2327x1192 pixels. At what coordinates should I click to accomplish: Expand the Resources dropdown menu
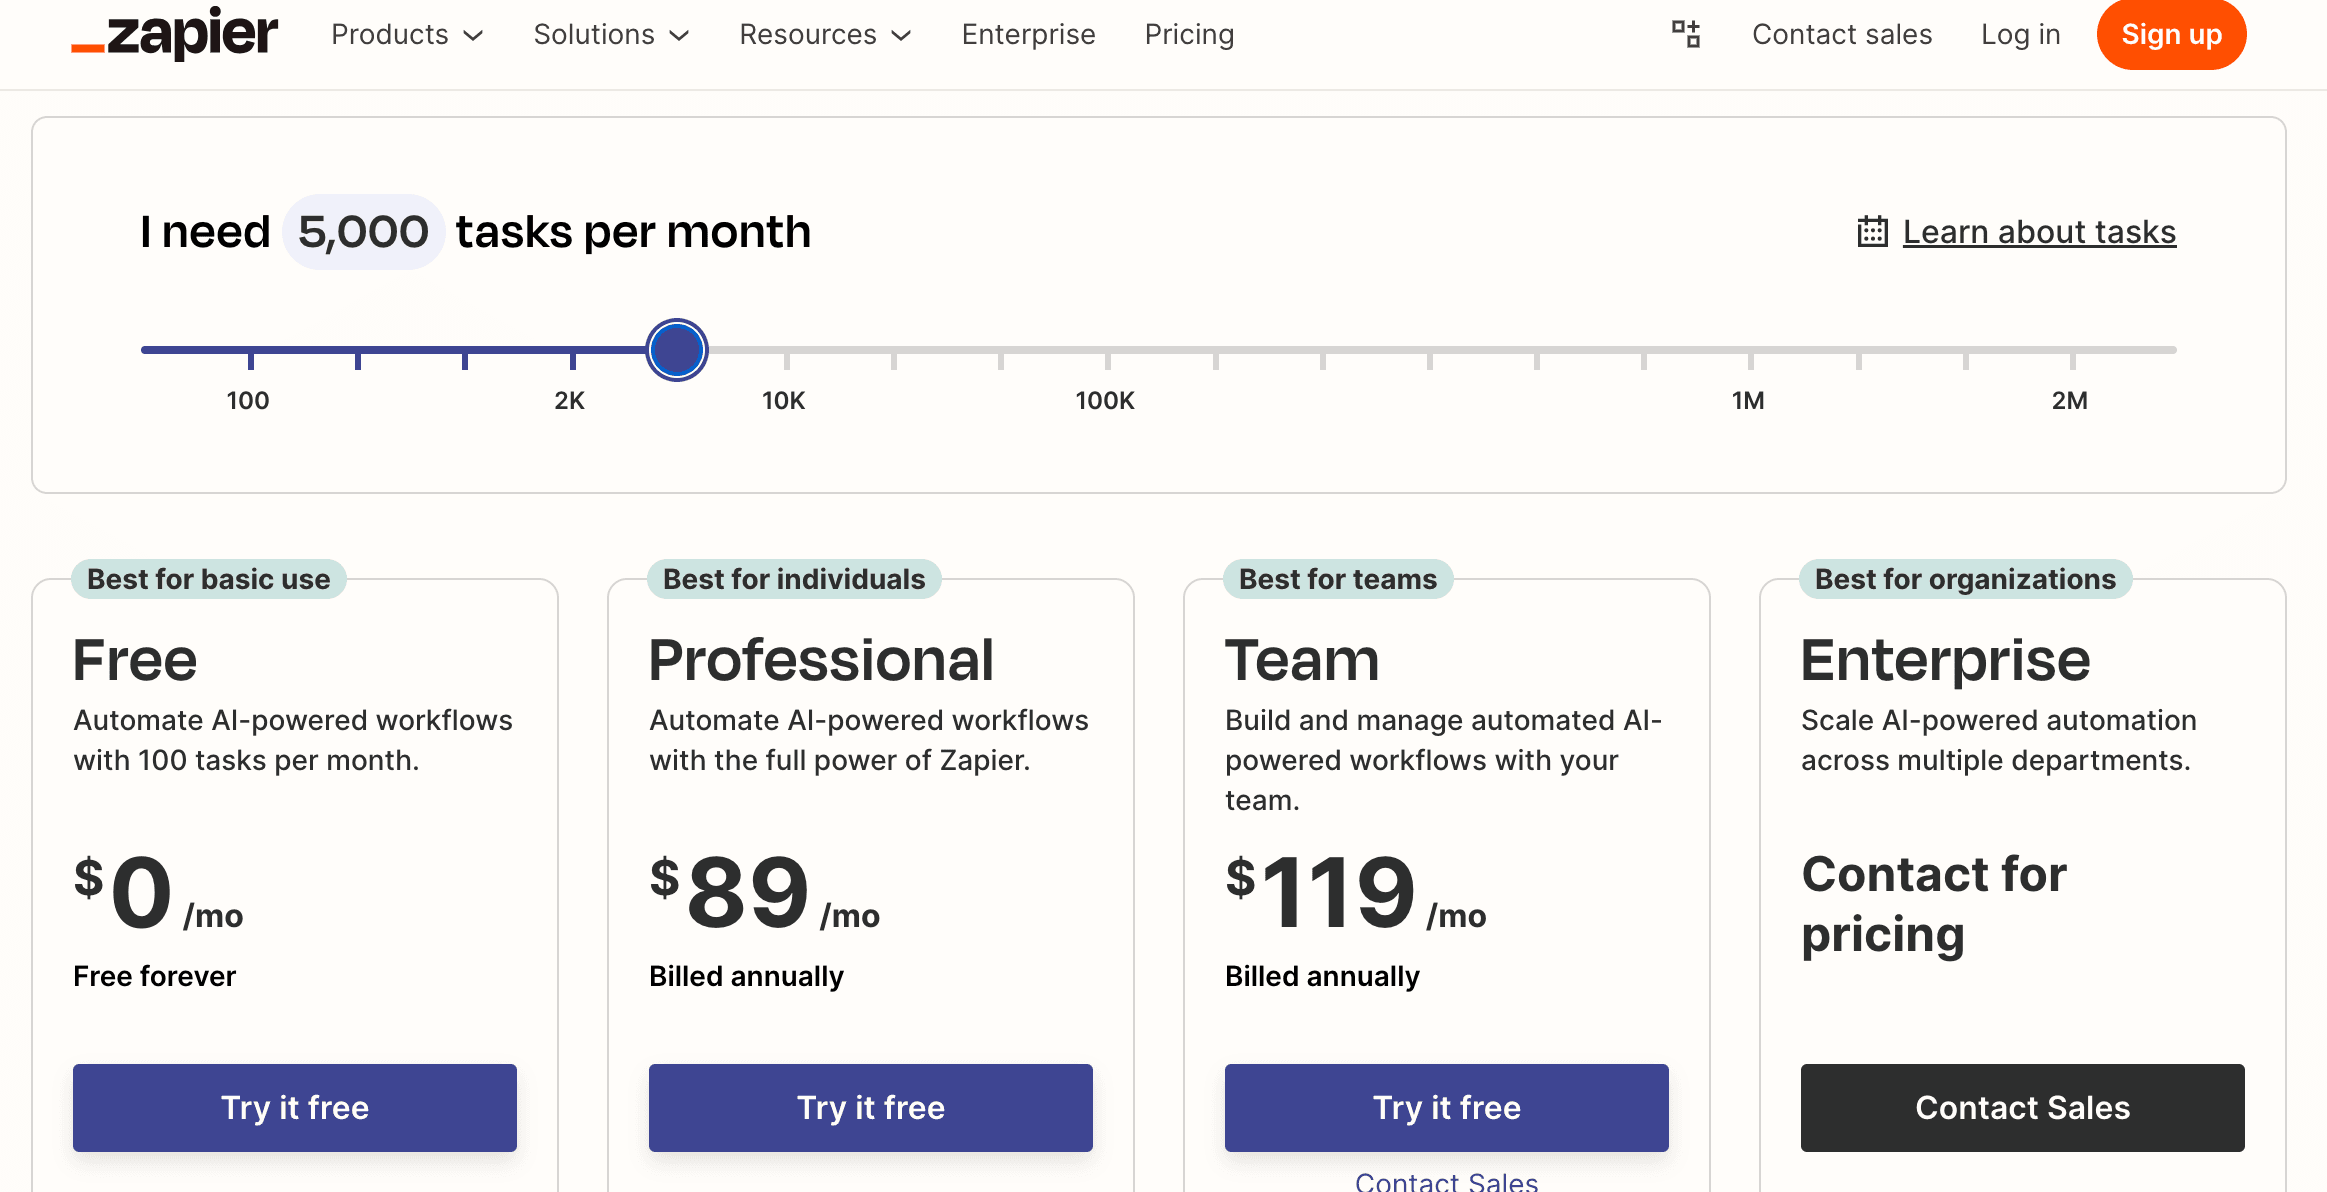(825, 35)
